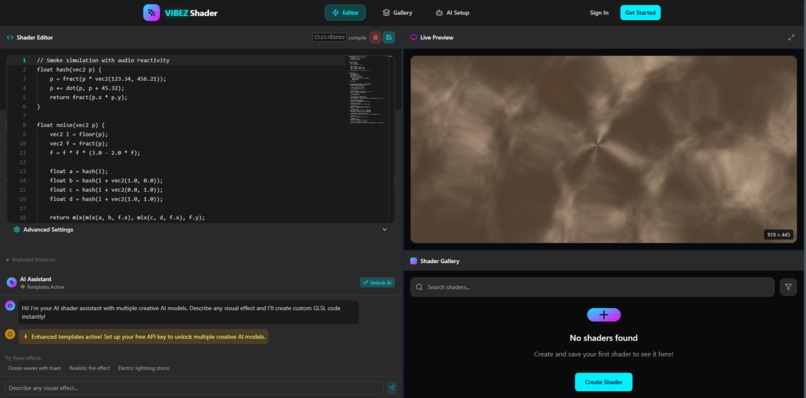Select the Ocean waves with foam suggestion
This screenshot has height=398, width=806.
point(34,368)
